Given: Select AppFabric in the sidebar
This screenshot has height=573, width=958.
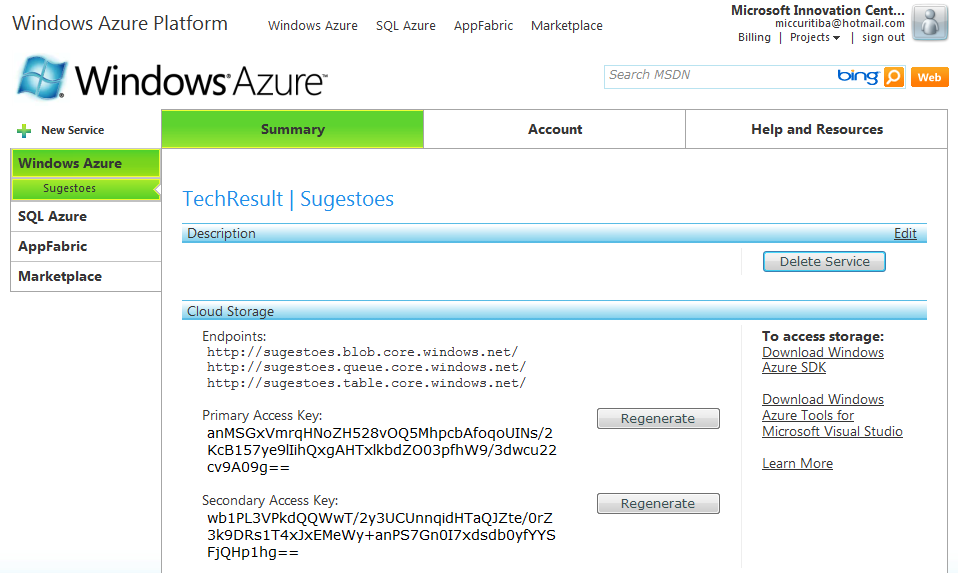Looking at the screenshot, I should pos(86,246).
